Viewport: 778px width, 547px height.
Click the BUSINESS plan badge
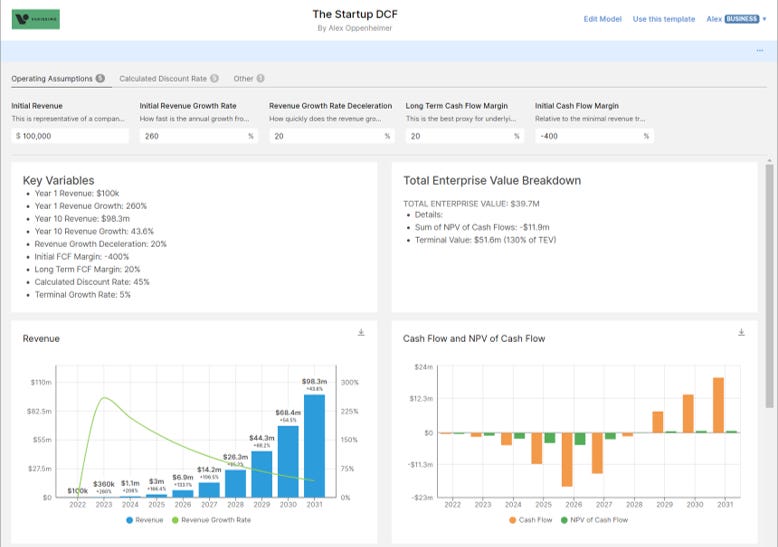[x=742, y=19]
